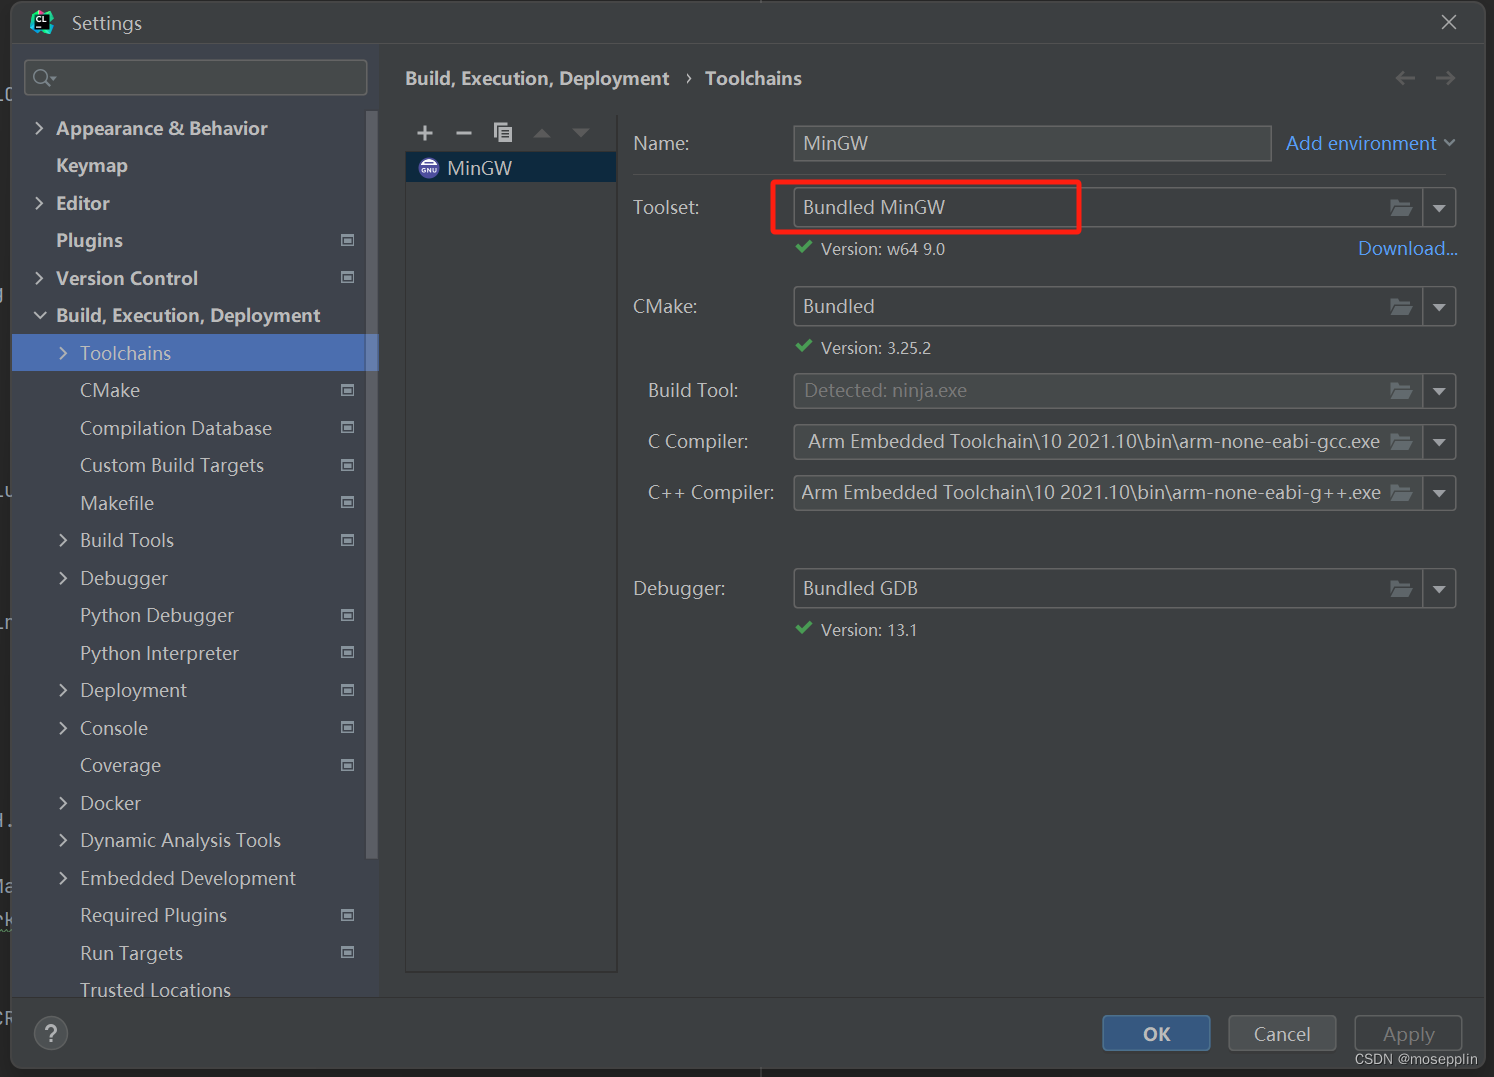This screenshot has height=1077, width=1494.
Task: Click the CLion logo in title bar
Action: click(42, 22)
